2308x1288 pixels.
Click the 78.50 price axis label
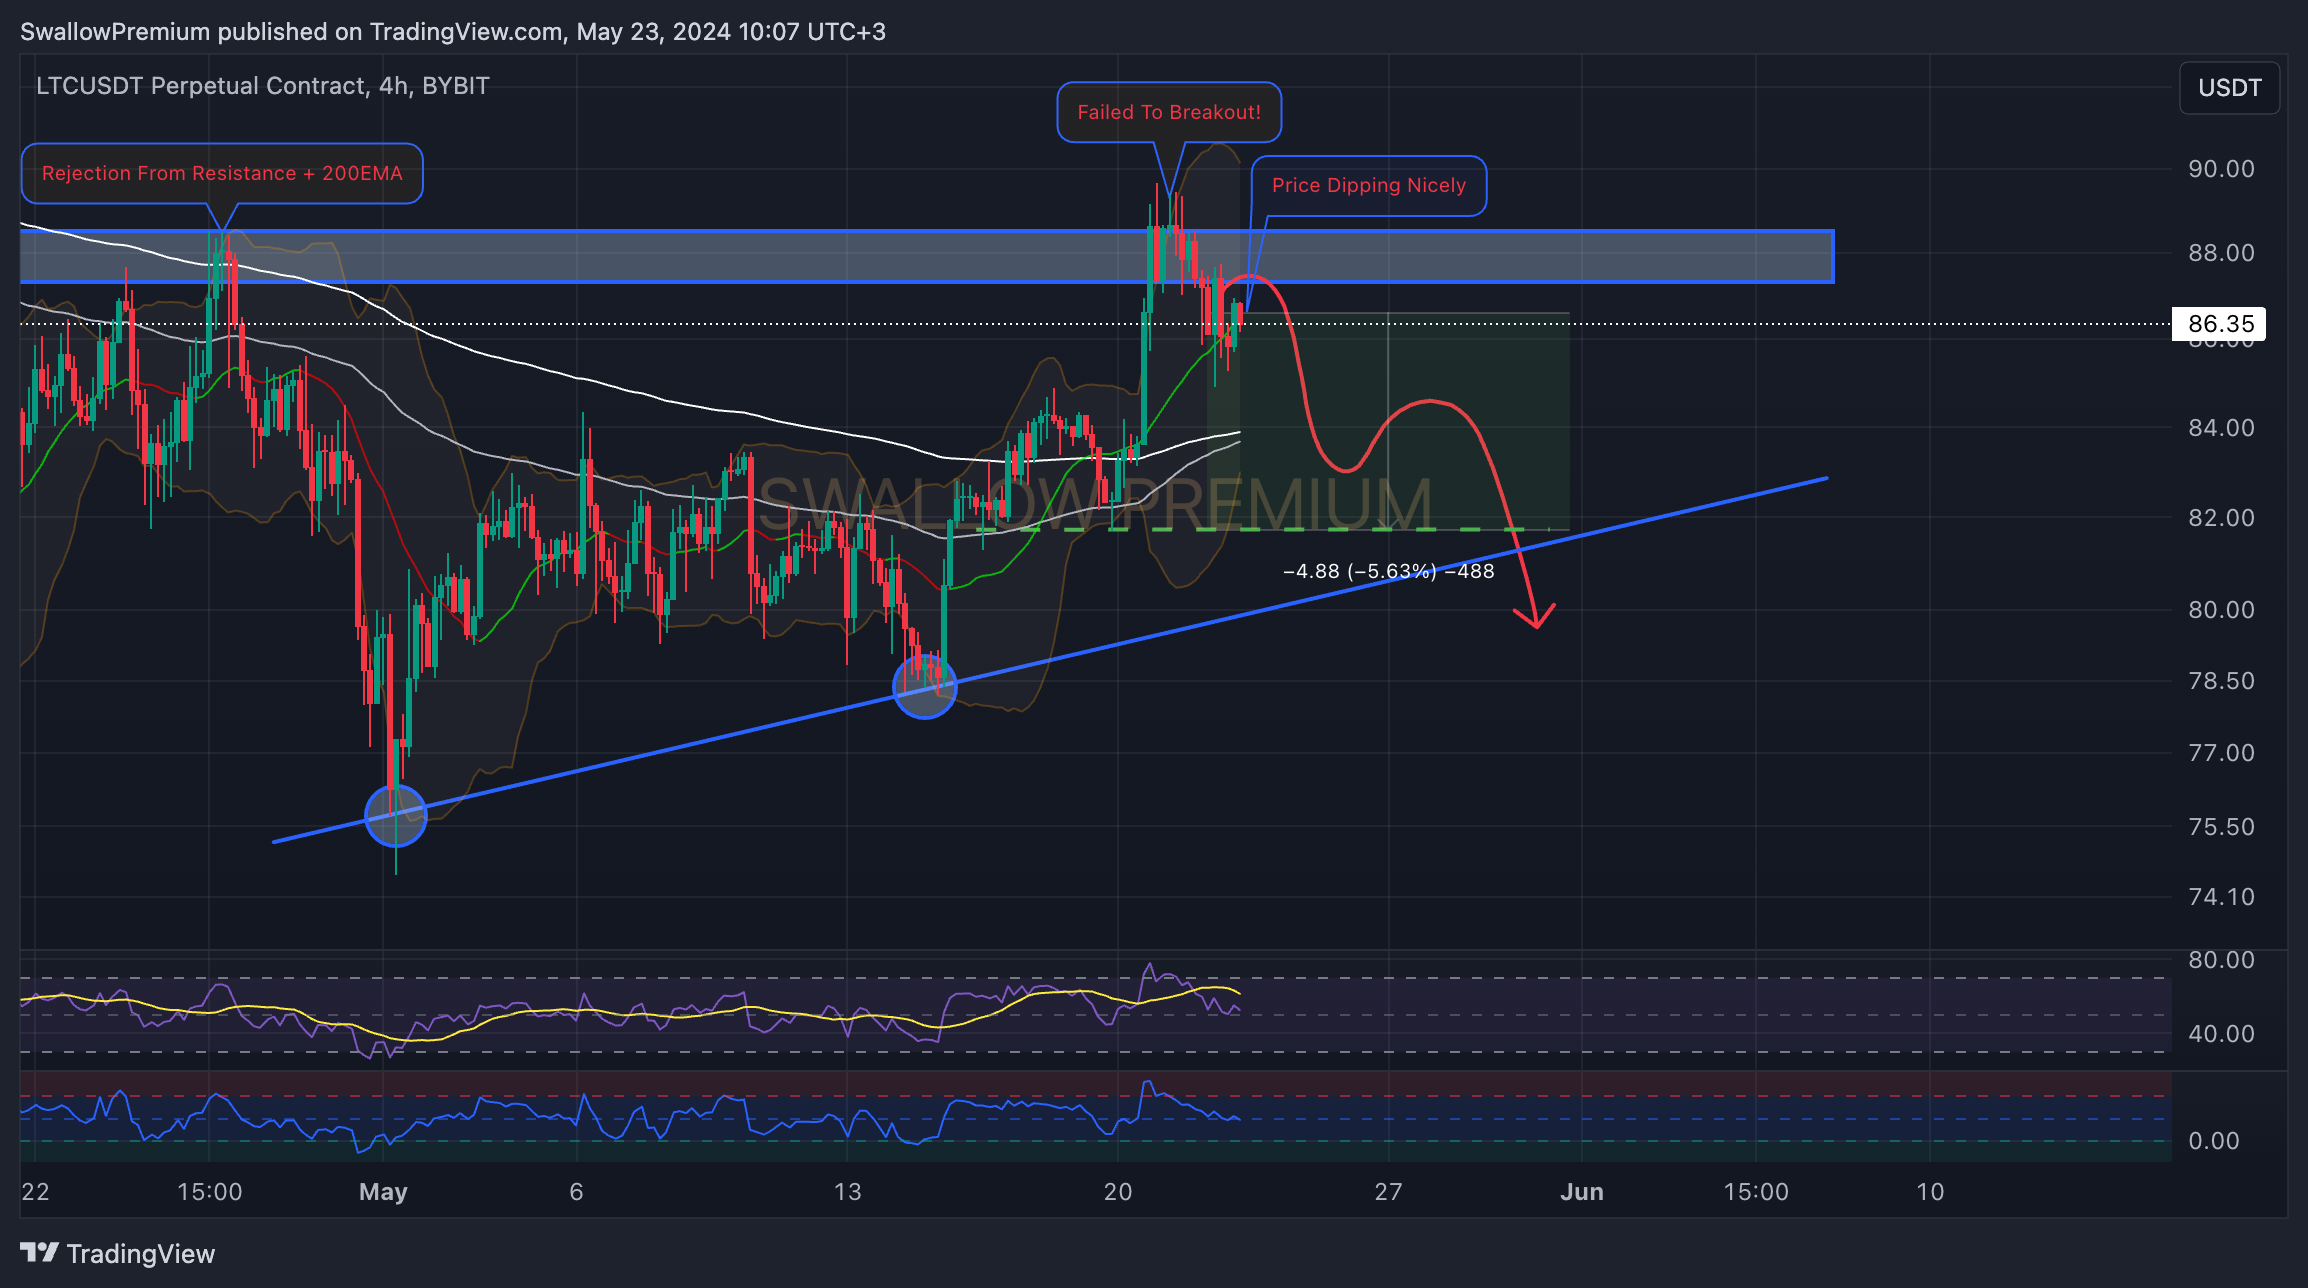(2221, 680)
